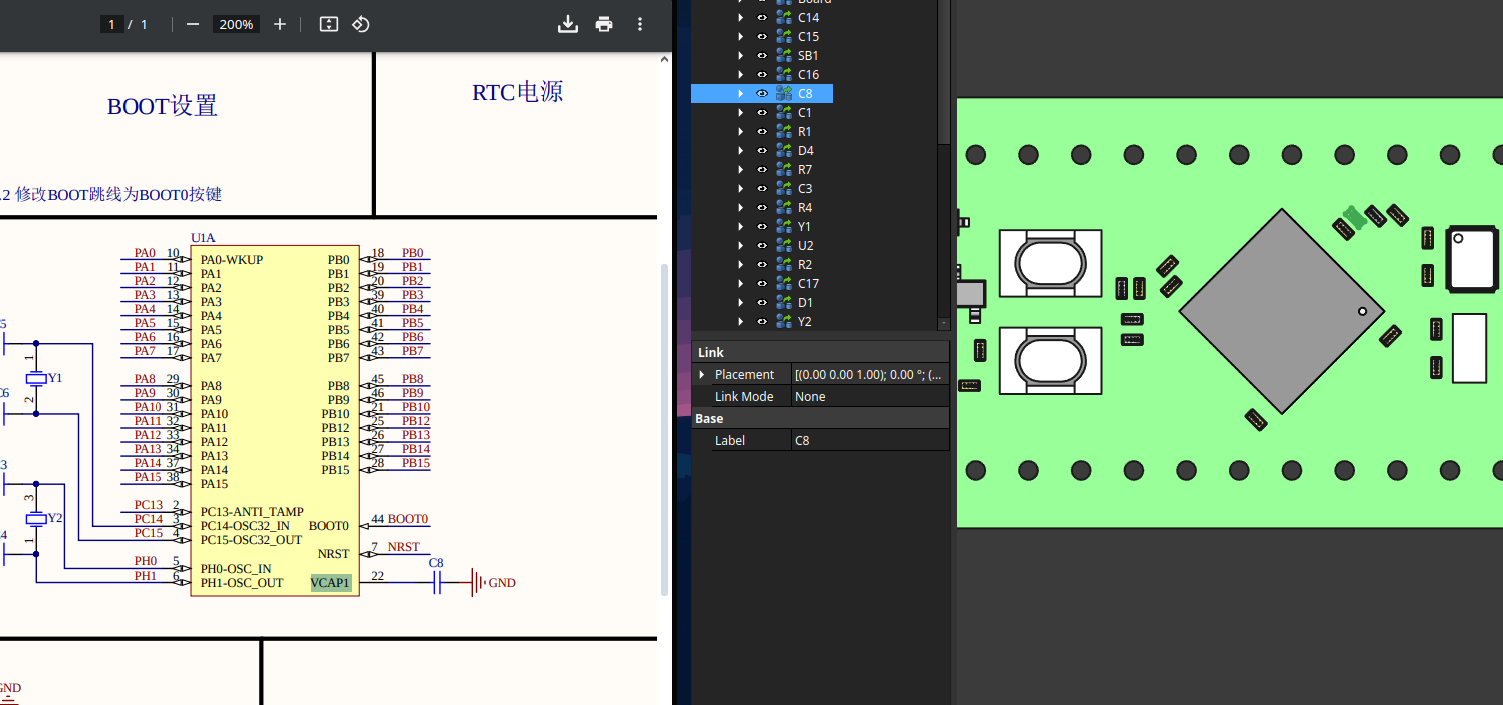Select R7 in the model tree
1503x705 pixels.
click(805, 170)
